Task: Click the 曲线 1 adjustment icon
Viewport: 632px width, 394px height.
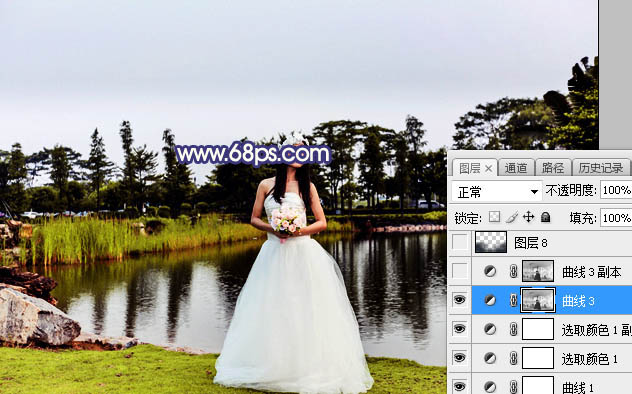Action: point(490,387)
